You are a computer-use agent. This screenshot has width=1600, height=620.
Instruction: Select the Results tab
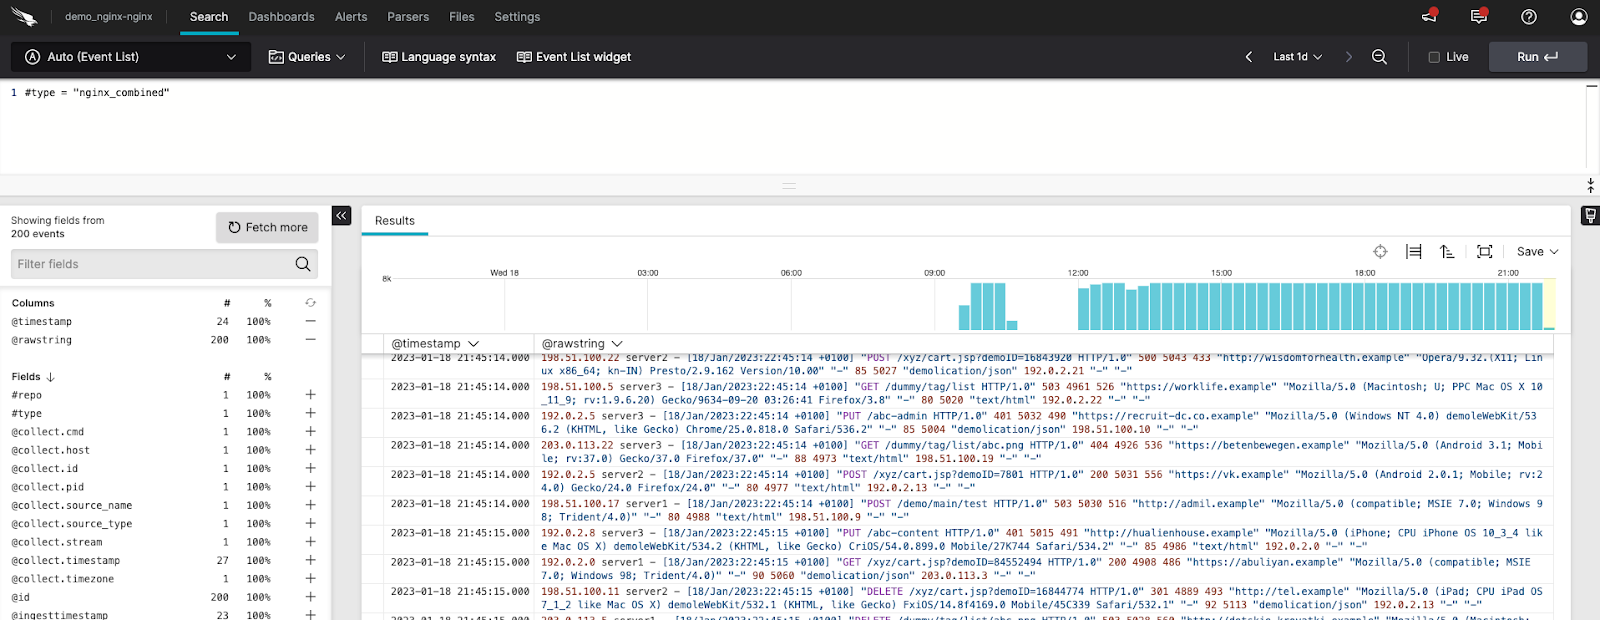click(x=395, y=221)
